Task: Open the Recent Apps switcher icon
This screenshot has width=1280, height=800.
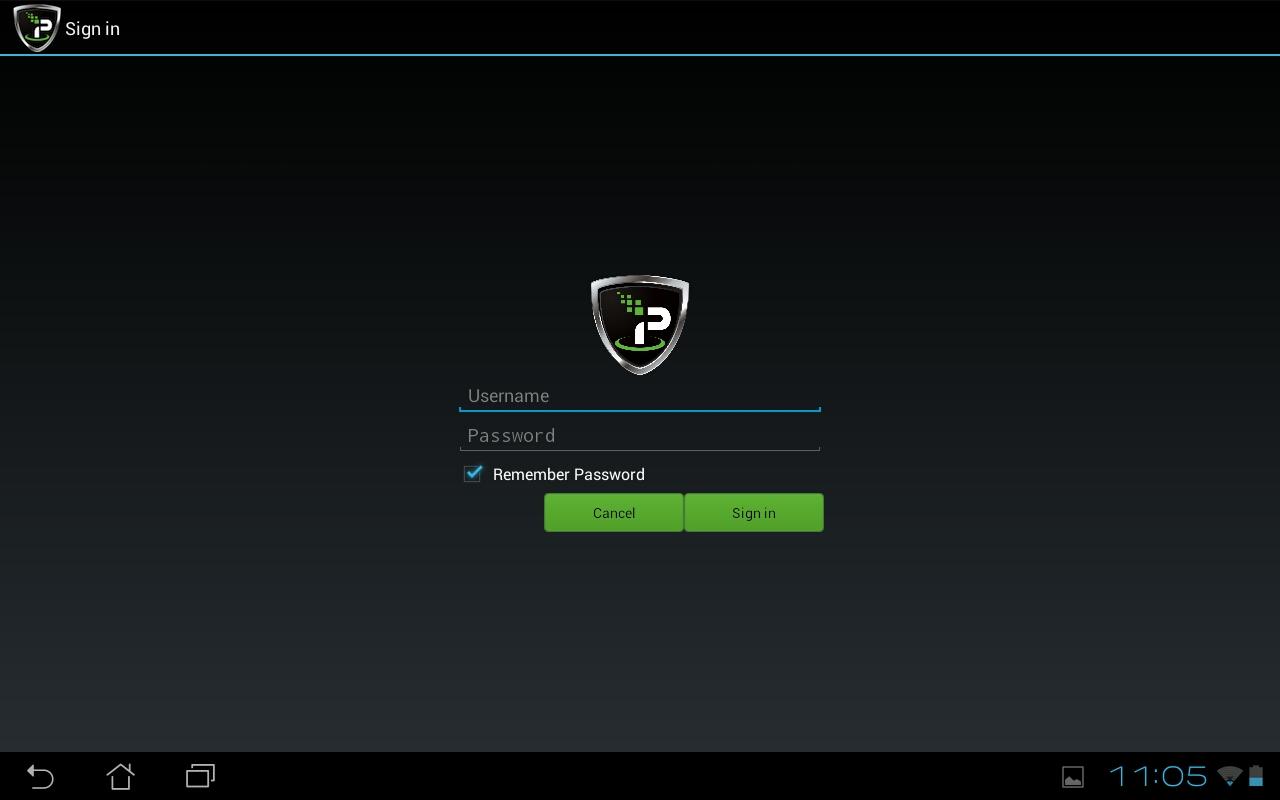Action: pos(200,776)
